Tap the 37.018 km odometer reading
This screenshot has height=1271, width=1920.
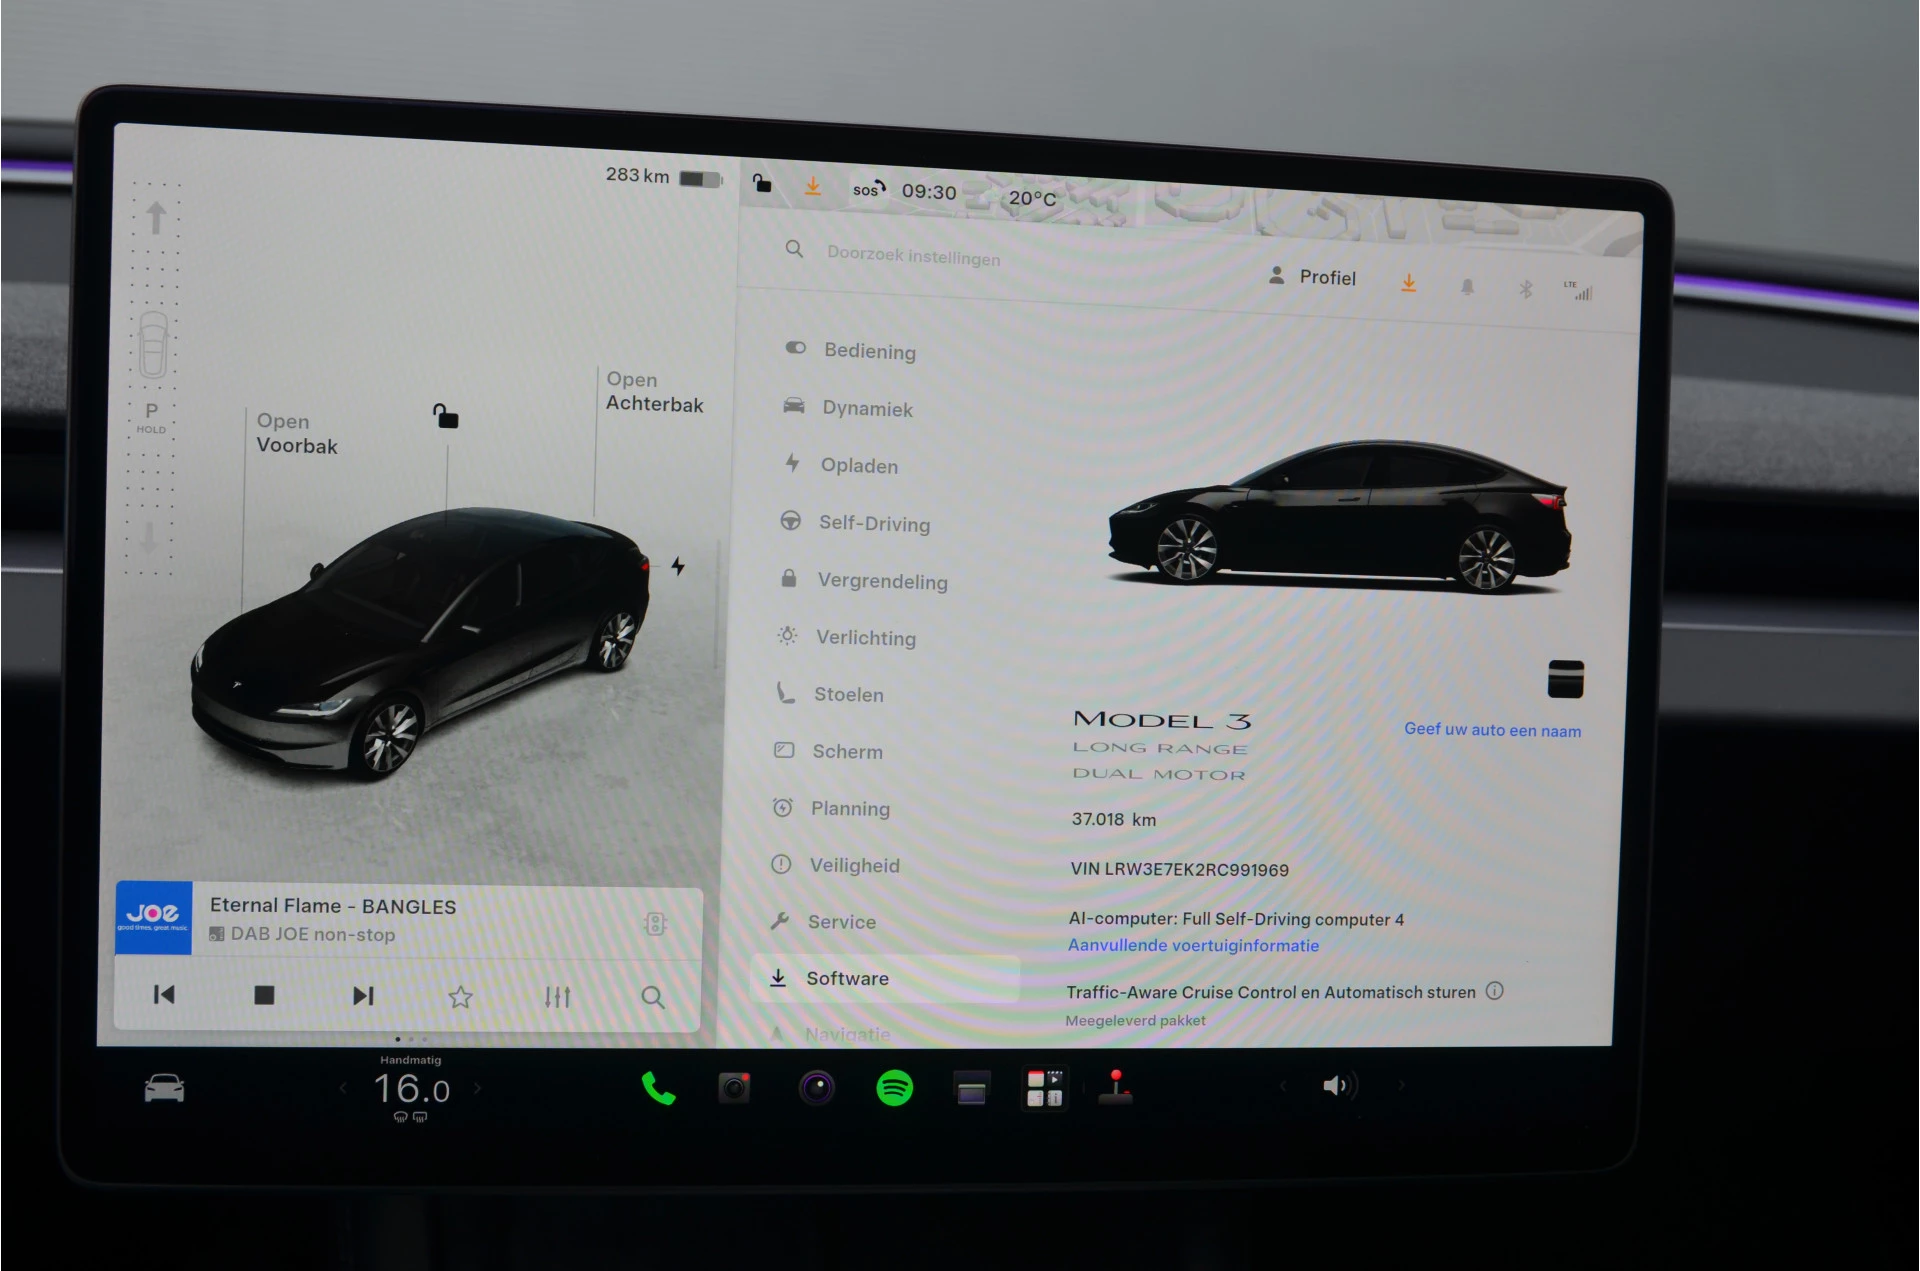1113,819
